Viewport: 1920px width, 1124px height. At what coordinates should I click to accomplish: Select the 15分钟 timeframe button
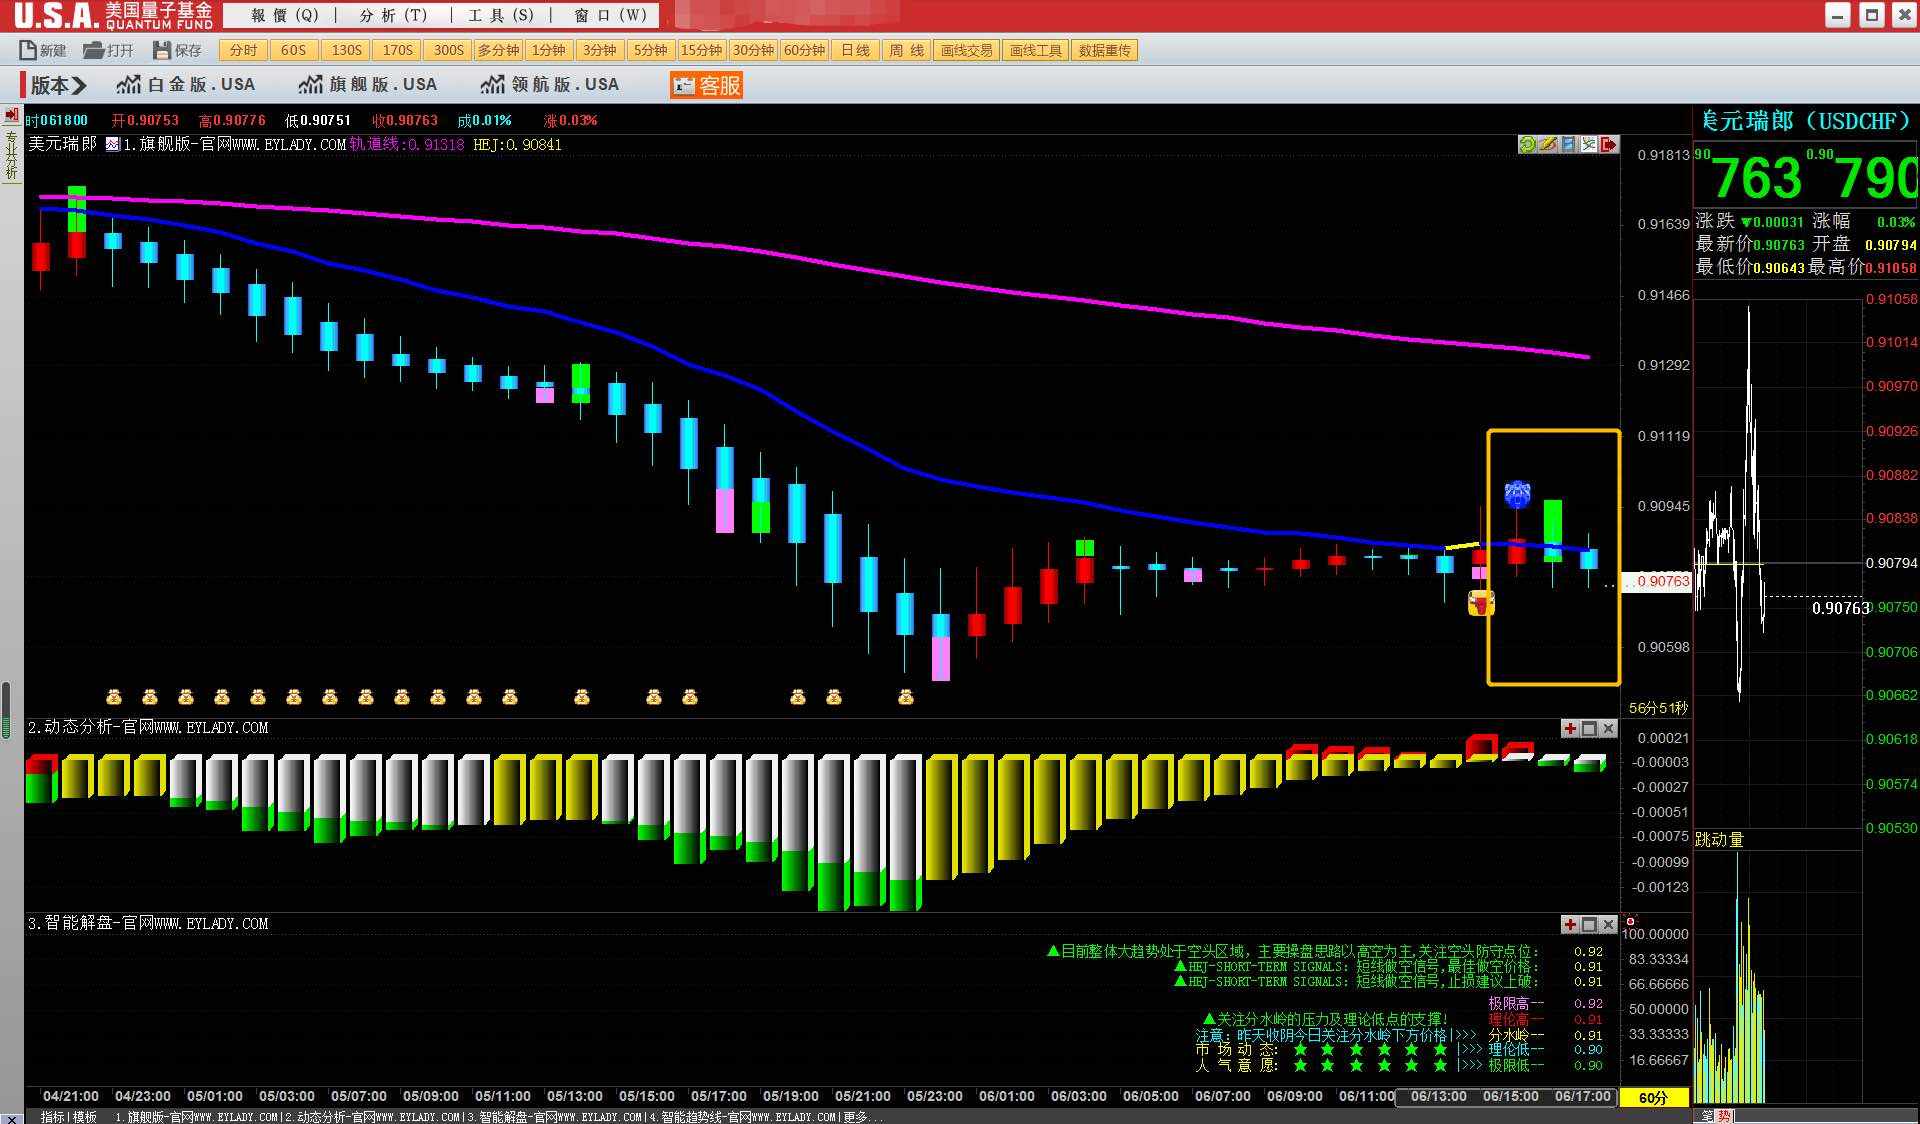point(701,50)
